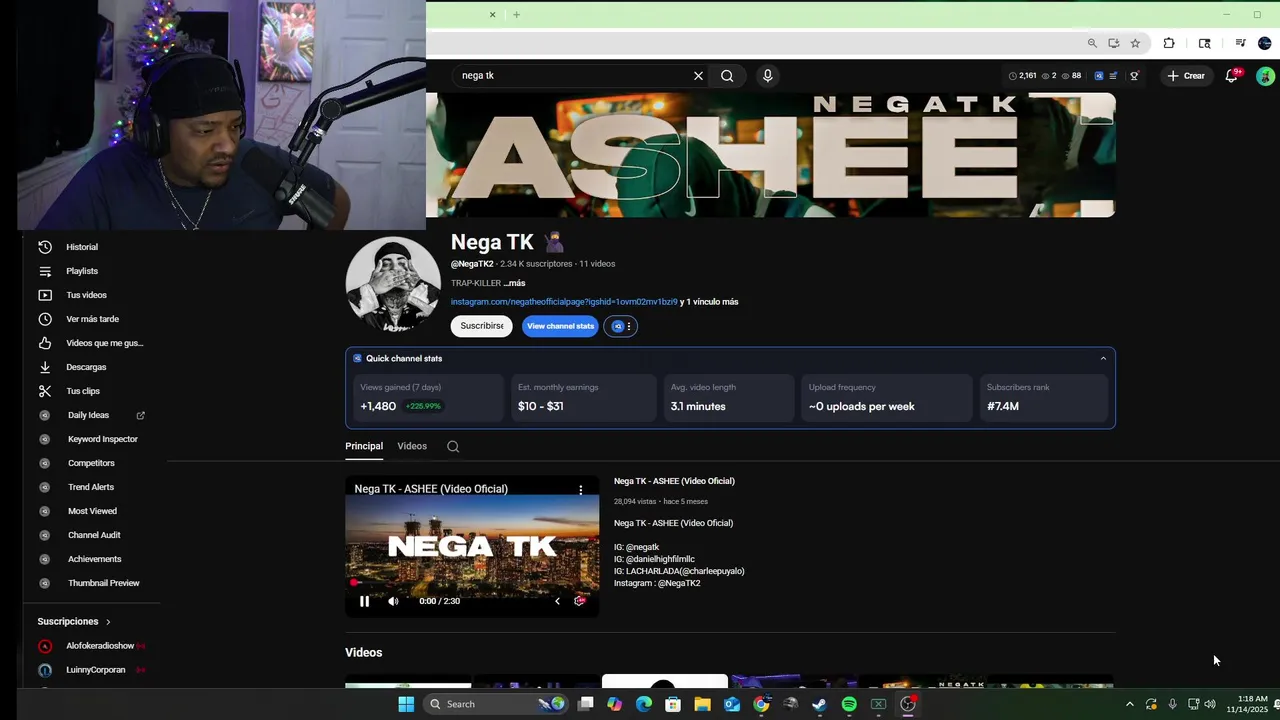Screen dimensions: 1280x720
Task: Click the eye stat showing 88
Action: (1071, 76)
